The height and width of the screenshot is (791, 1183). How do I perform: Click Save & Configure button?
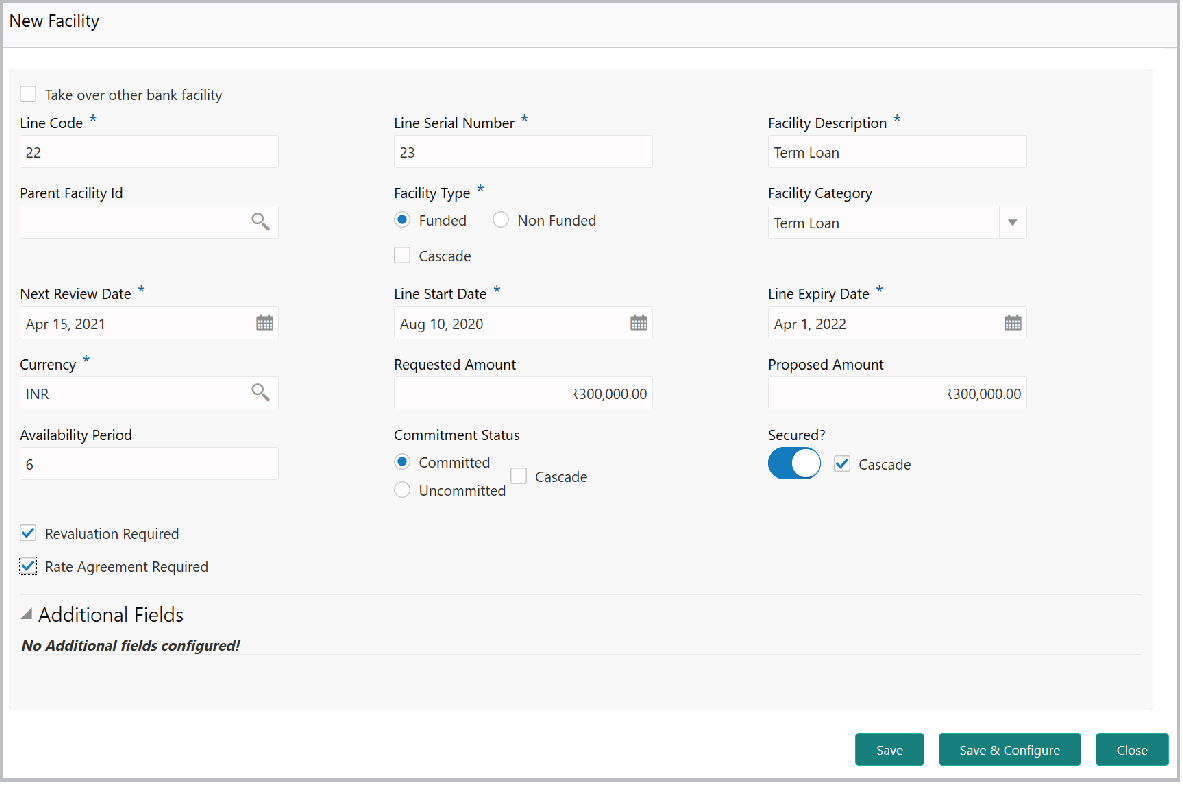pos(1009,749)
